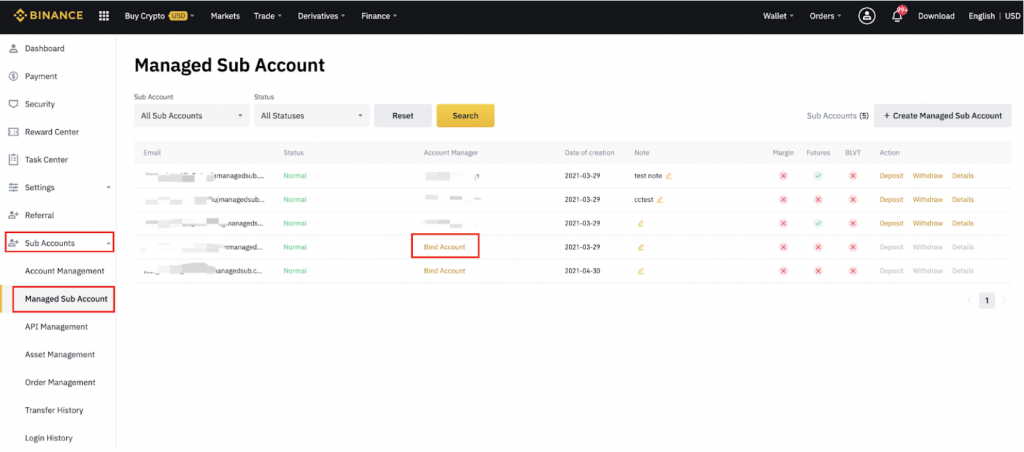
Task: Click Withdraw in the 'cctest' row
Action: 928,199
